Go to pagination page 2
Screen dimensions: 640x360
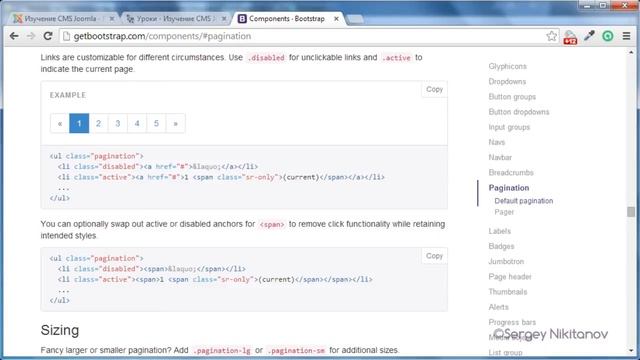click(x=98, y=123)
